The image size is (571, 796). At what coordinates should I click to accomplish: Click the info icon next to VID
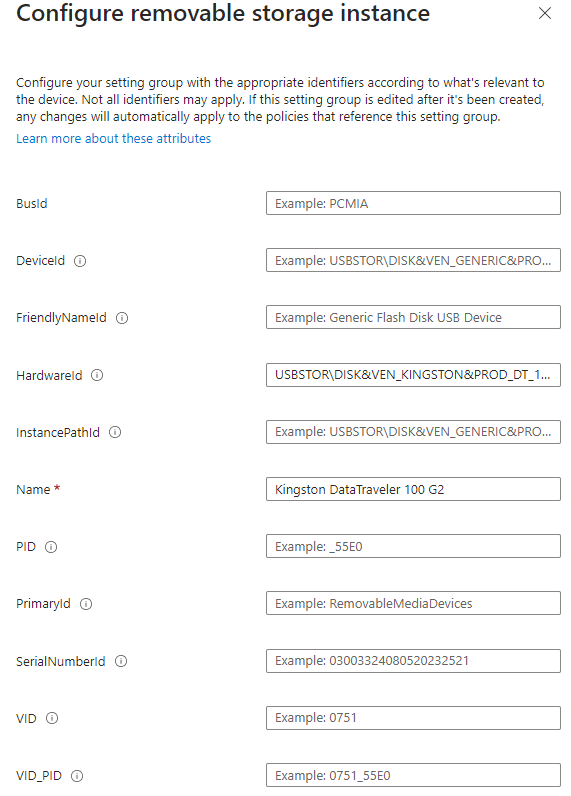click(52, 718)
